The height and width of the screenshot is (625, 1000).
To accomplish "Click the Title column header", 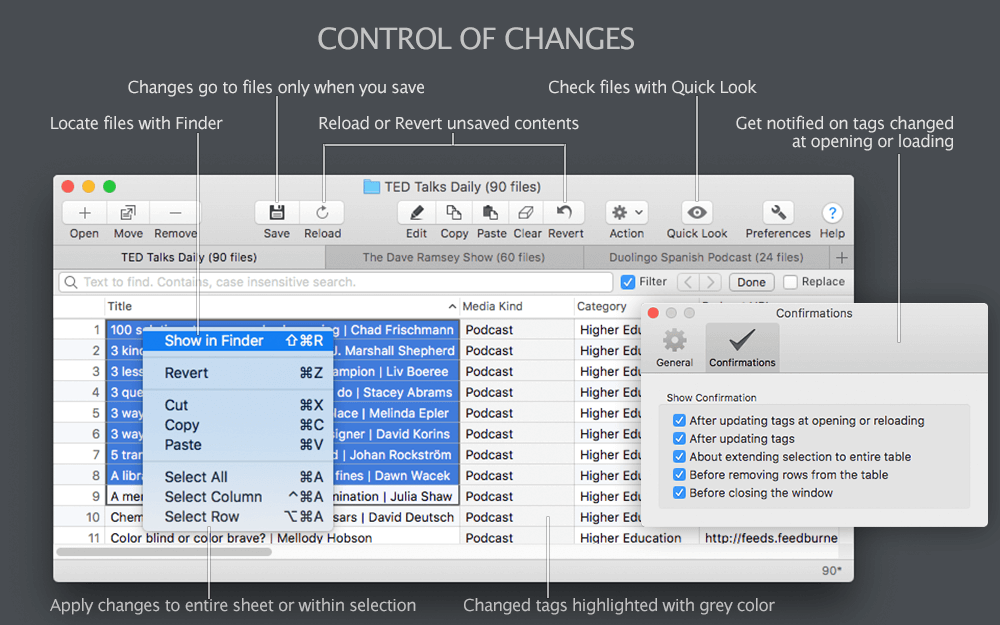I will point(281,307).
